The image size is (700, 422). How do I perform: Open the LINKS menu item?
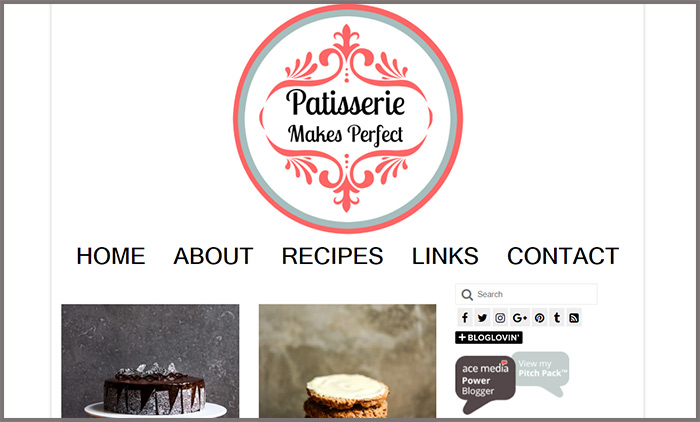[x=445, y=256]
